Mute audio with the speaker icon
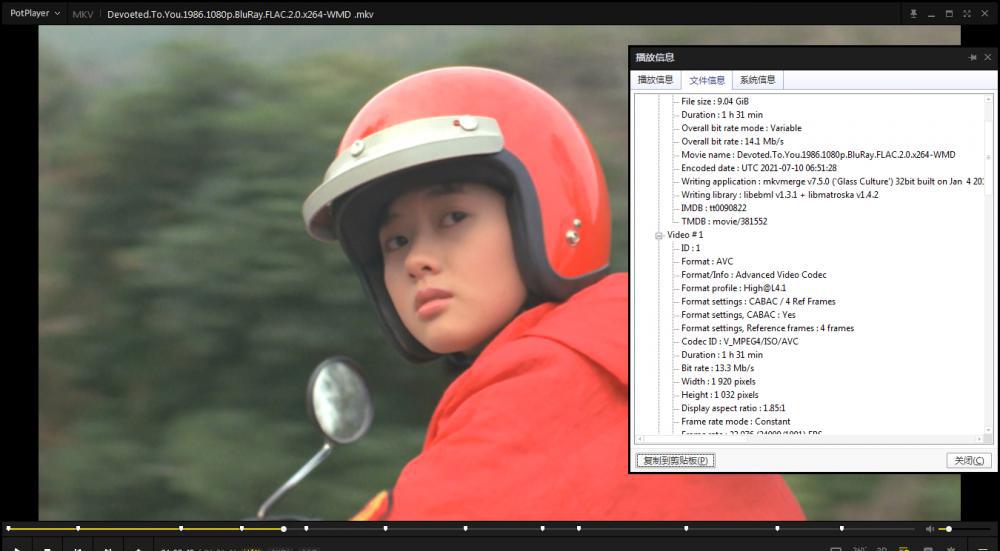This screenshot has width=1000, height=551. tap(930, 529)
